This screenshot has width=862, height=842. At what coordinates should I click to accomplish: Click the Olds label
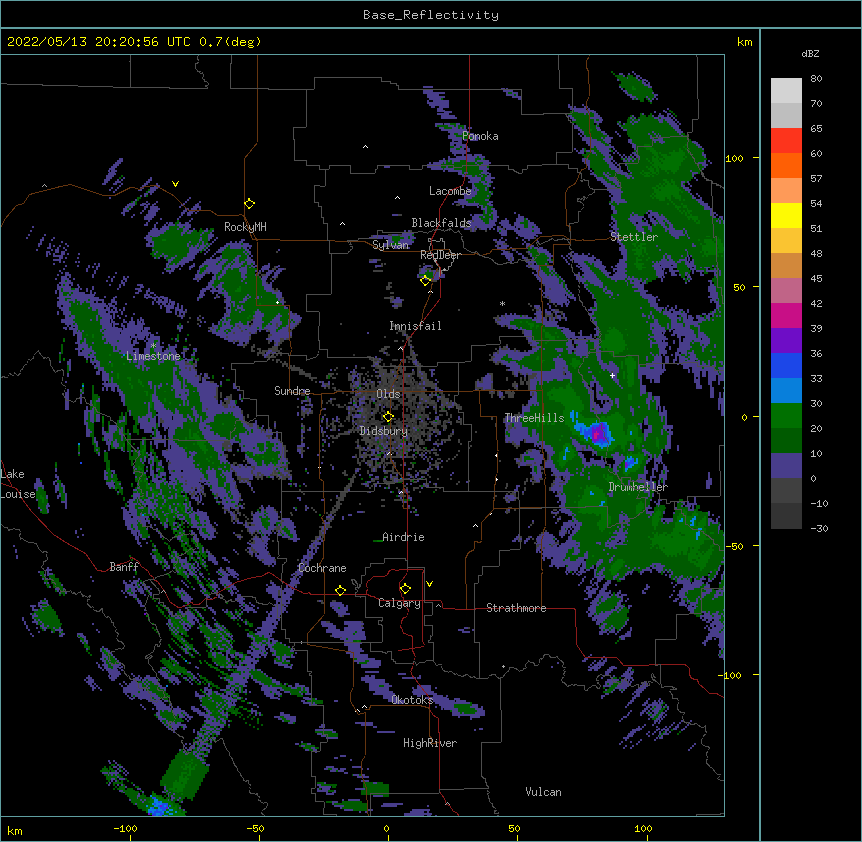[388, 394]
